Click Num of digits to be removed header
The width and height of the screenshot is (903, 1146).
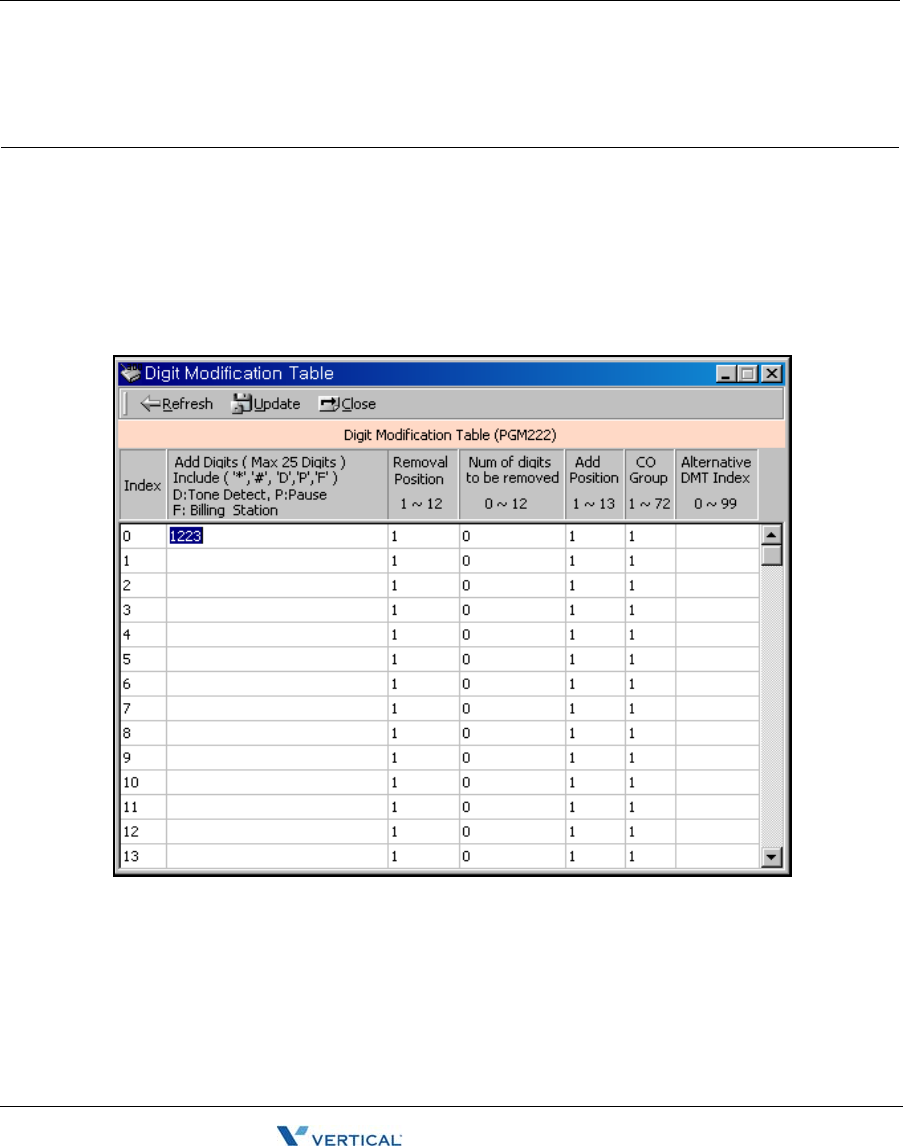(512, 485)
